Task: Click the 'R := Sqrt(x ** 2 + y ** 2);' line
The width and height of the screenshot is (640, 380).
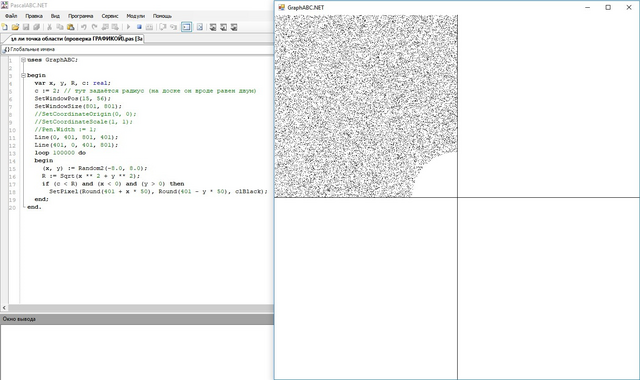Action: 91,176
